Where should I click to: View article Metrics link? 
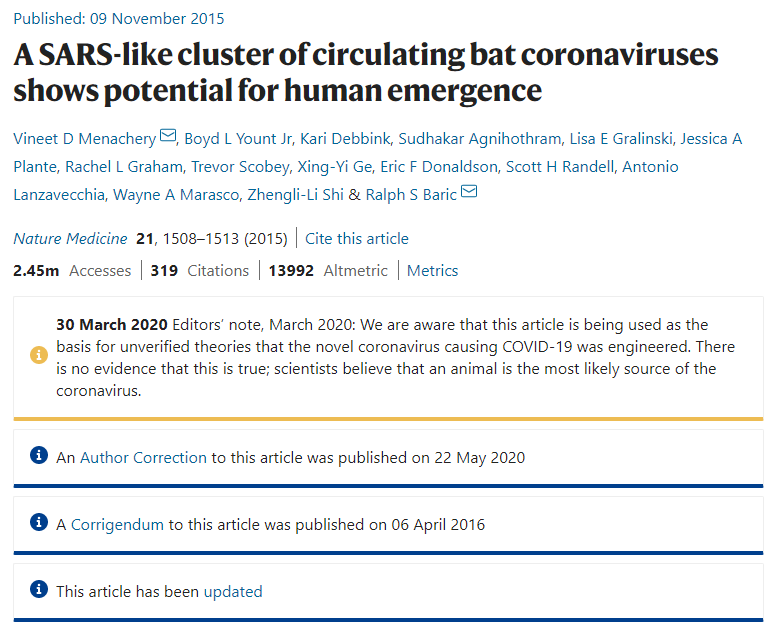coord(432,271)
